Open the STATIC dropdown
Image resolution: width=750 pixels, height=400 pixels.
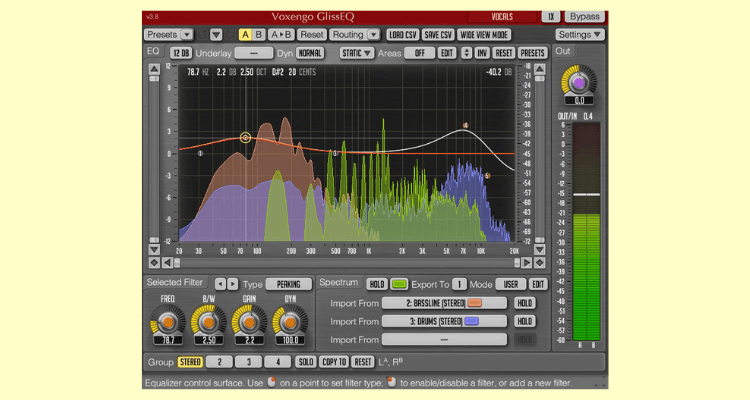[357, 53]
